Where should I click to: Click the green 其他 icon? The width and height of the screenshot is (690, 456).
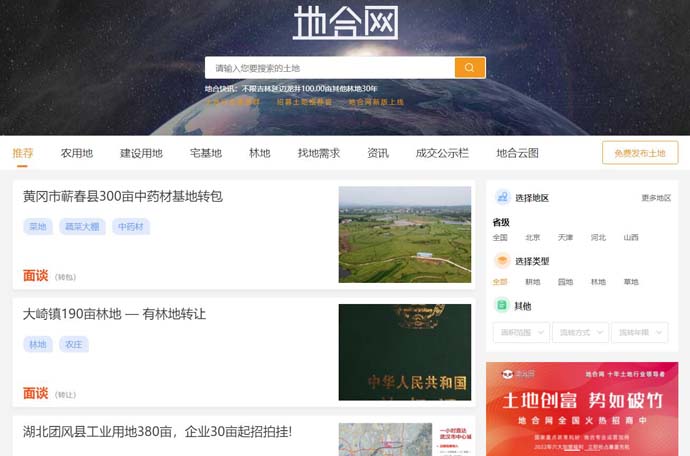click(502, 305)
